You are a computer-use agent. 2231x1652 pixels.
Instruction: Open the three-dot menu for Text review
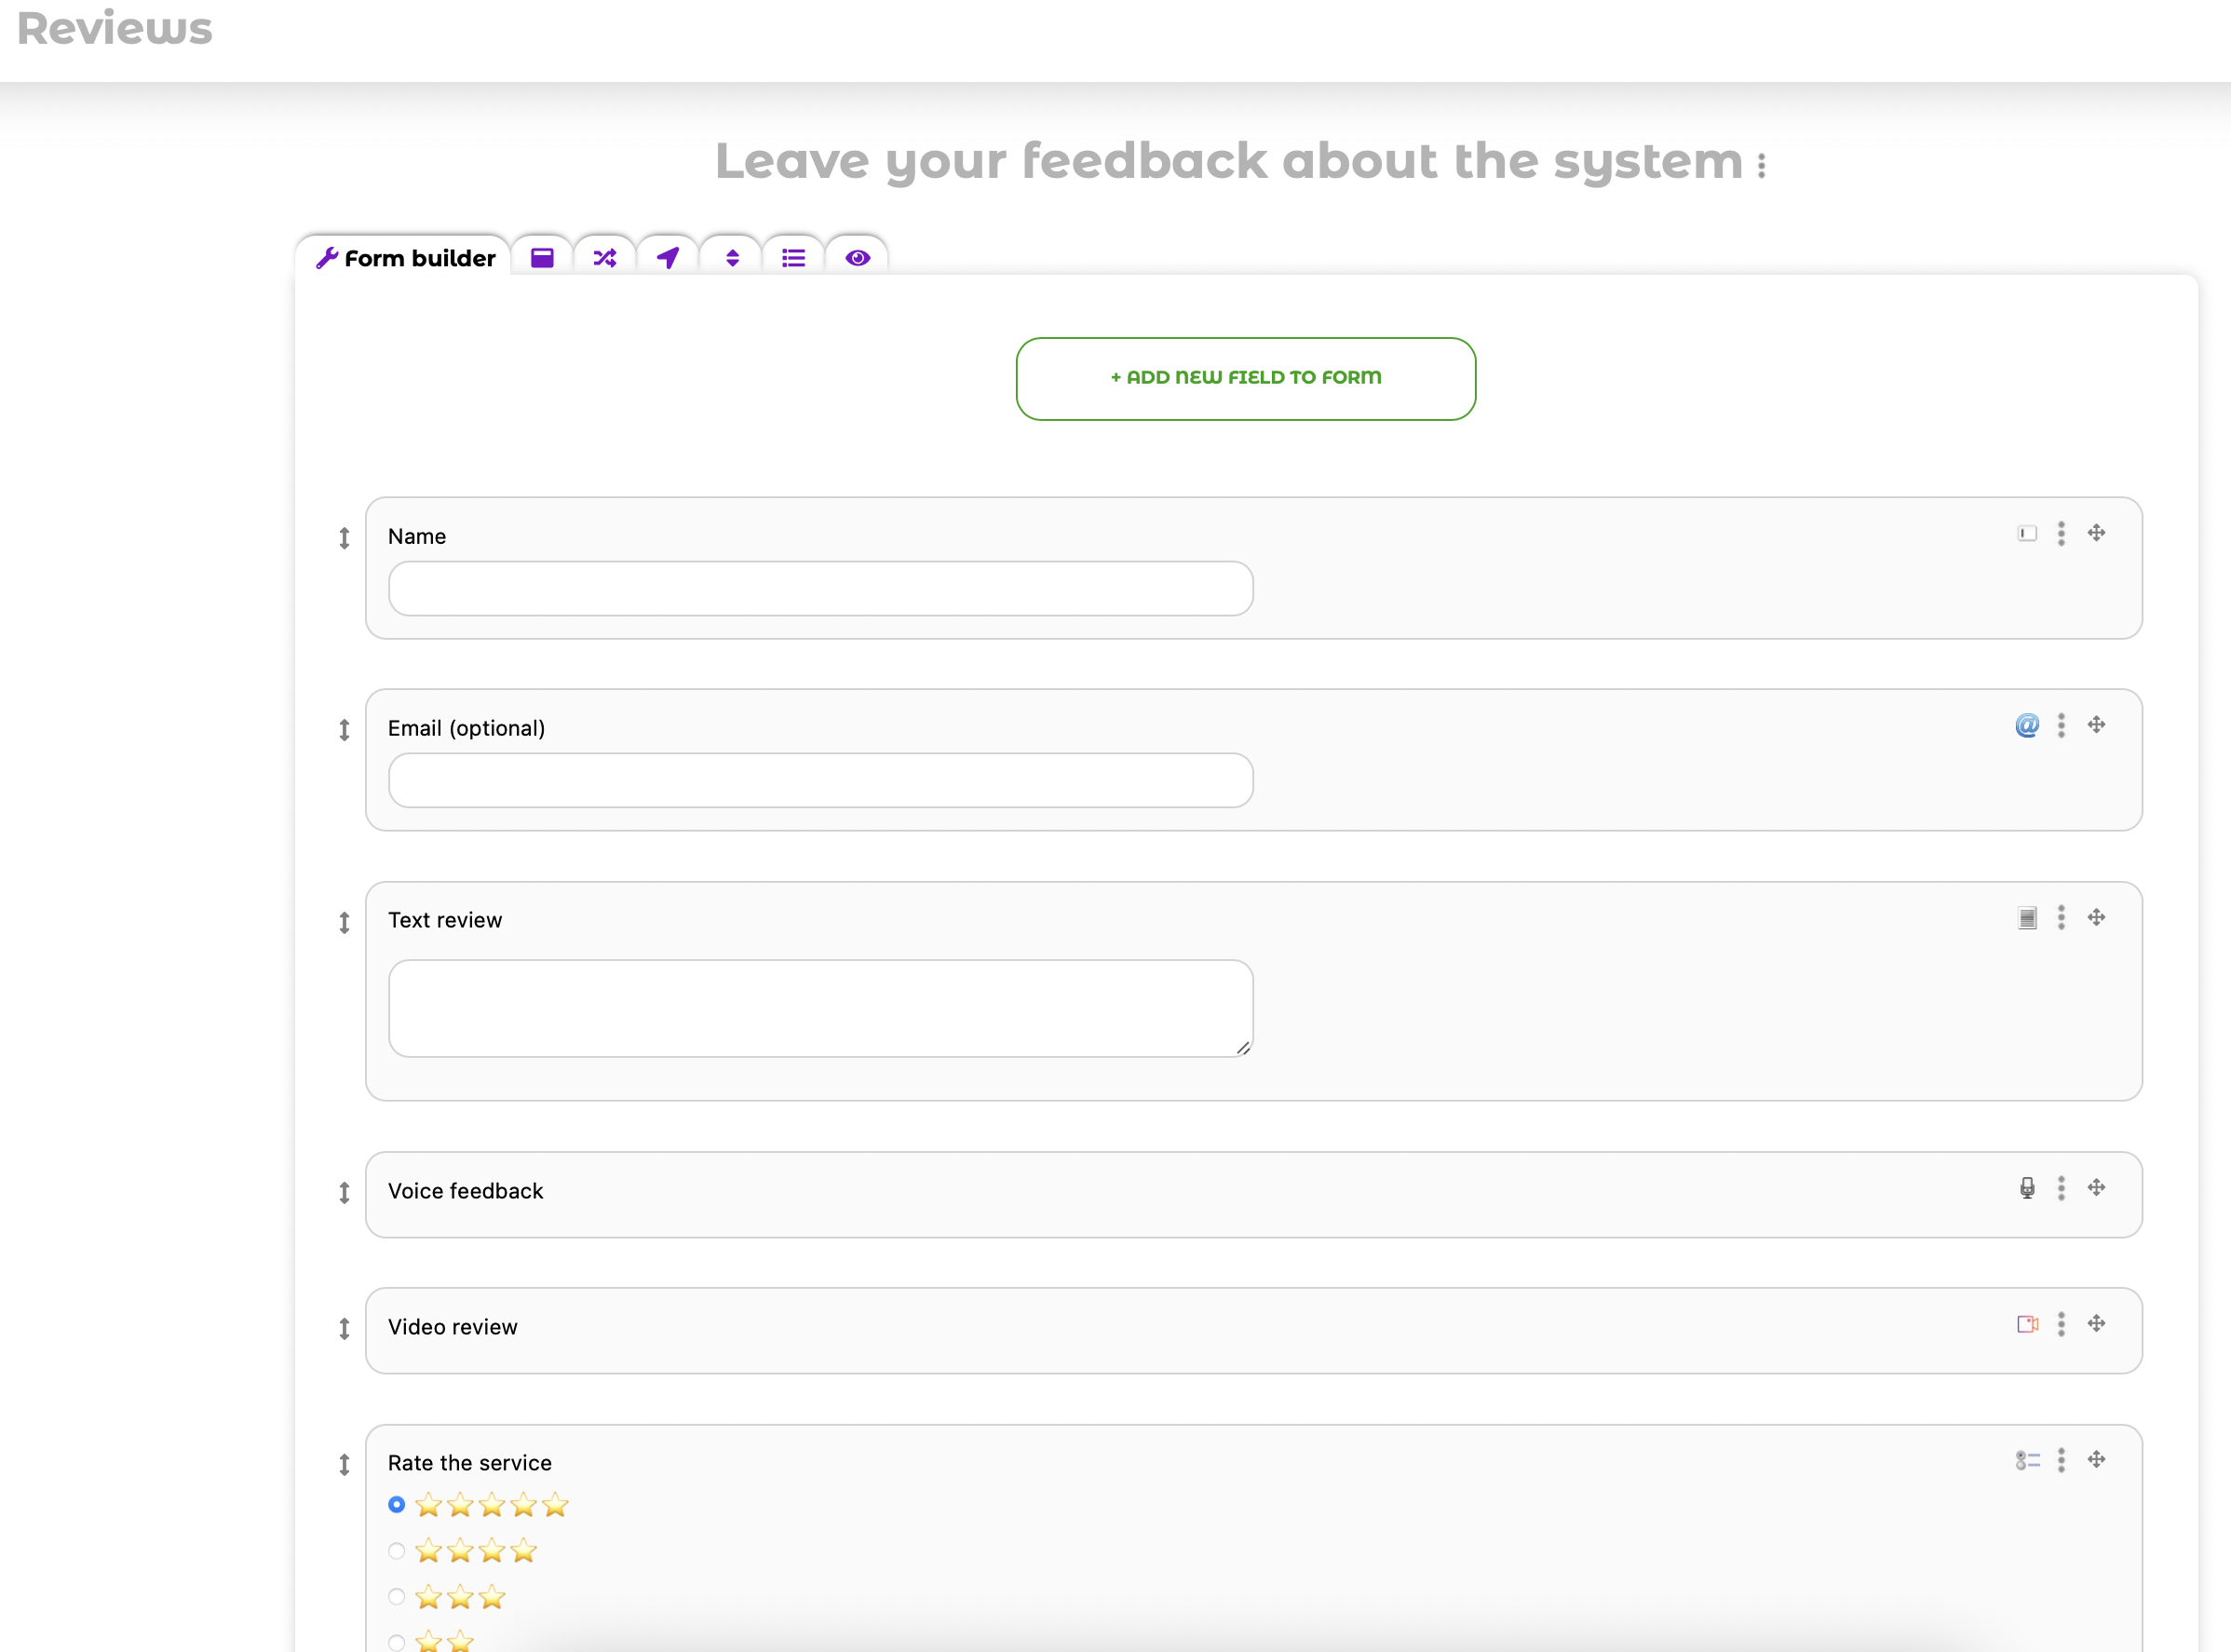pos(2061,917)
